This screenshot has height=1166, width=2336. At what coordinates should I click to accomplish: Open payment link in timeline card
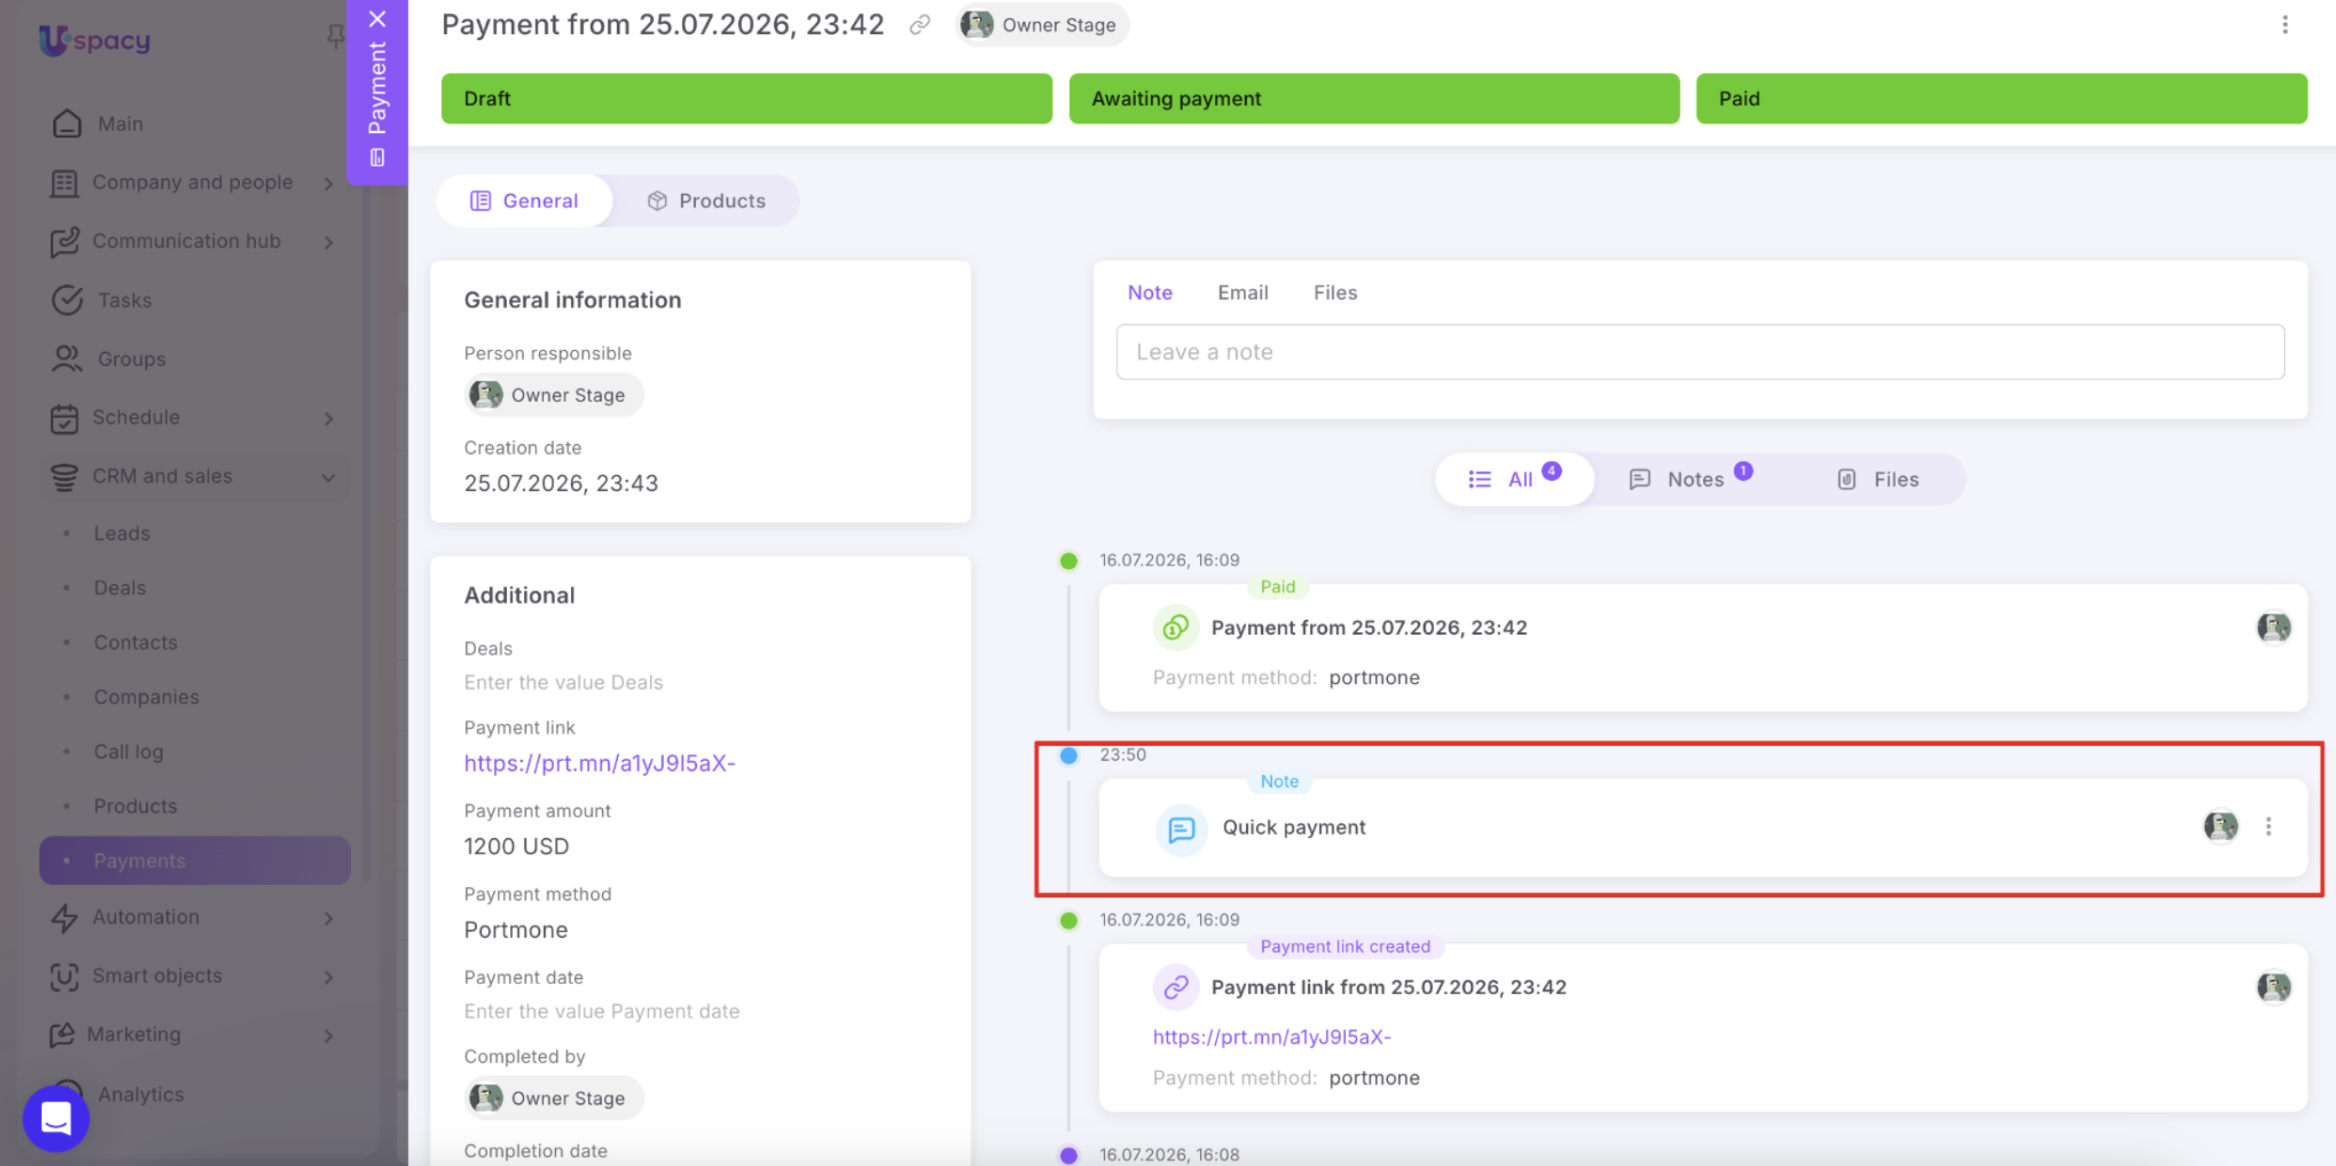[1271, 1037]
